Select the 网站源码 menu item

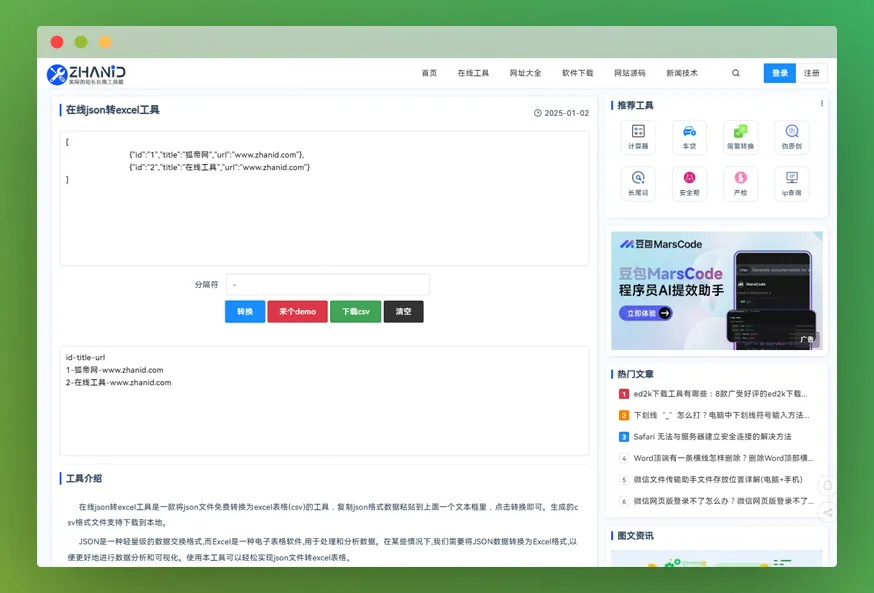pyautogui.click(x=630, y=73)
